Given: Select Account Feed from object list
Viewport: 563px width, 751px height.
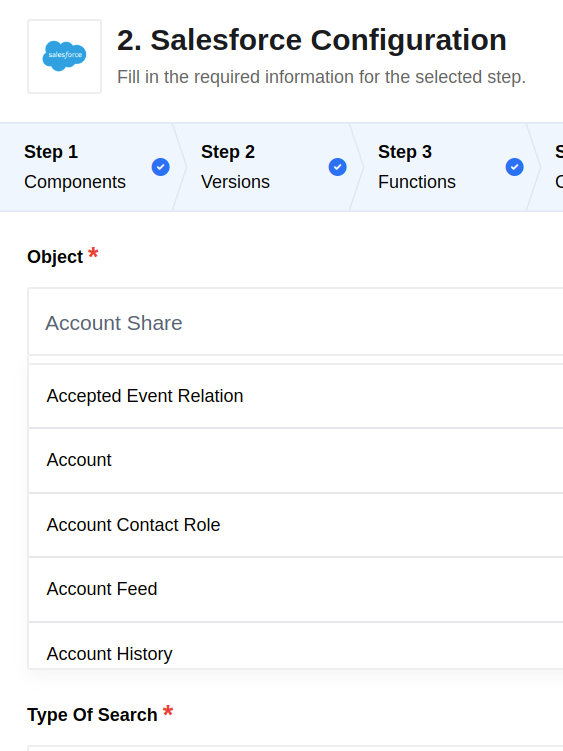Looking at the screenshot, I should (x=296, y=589).
